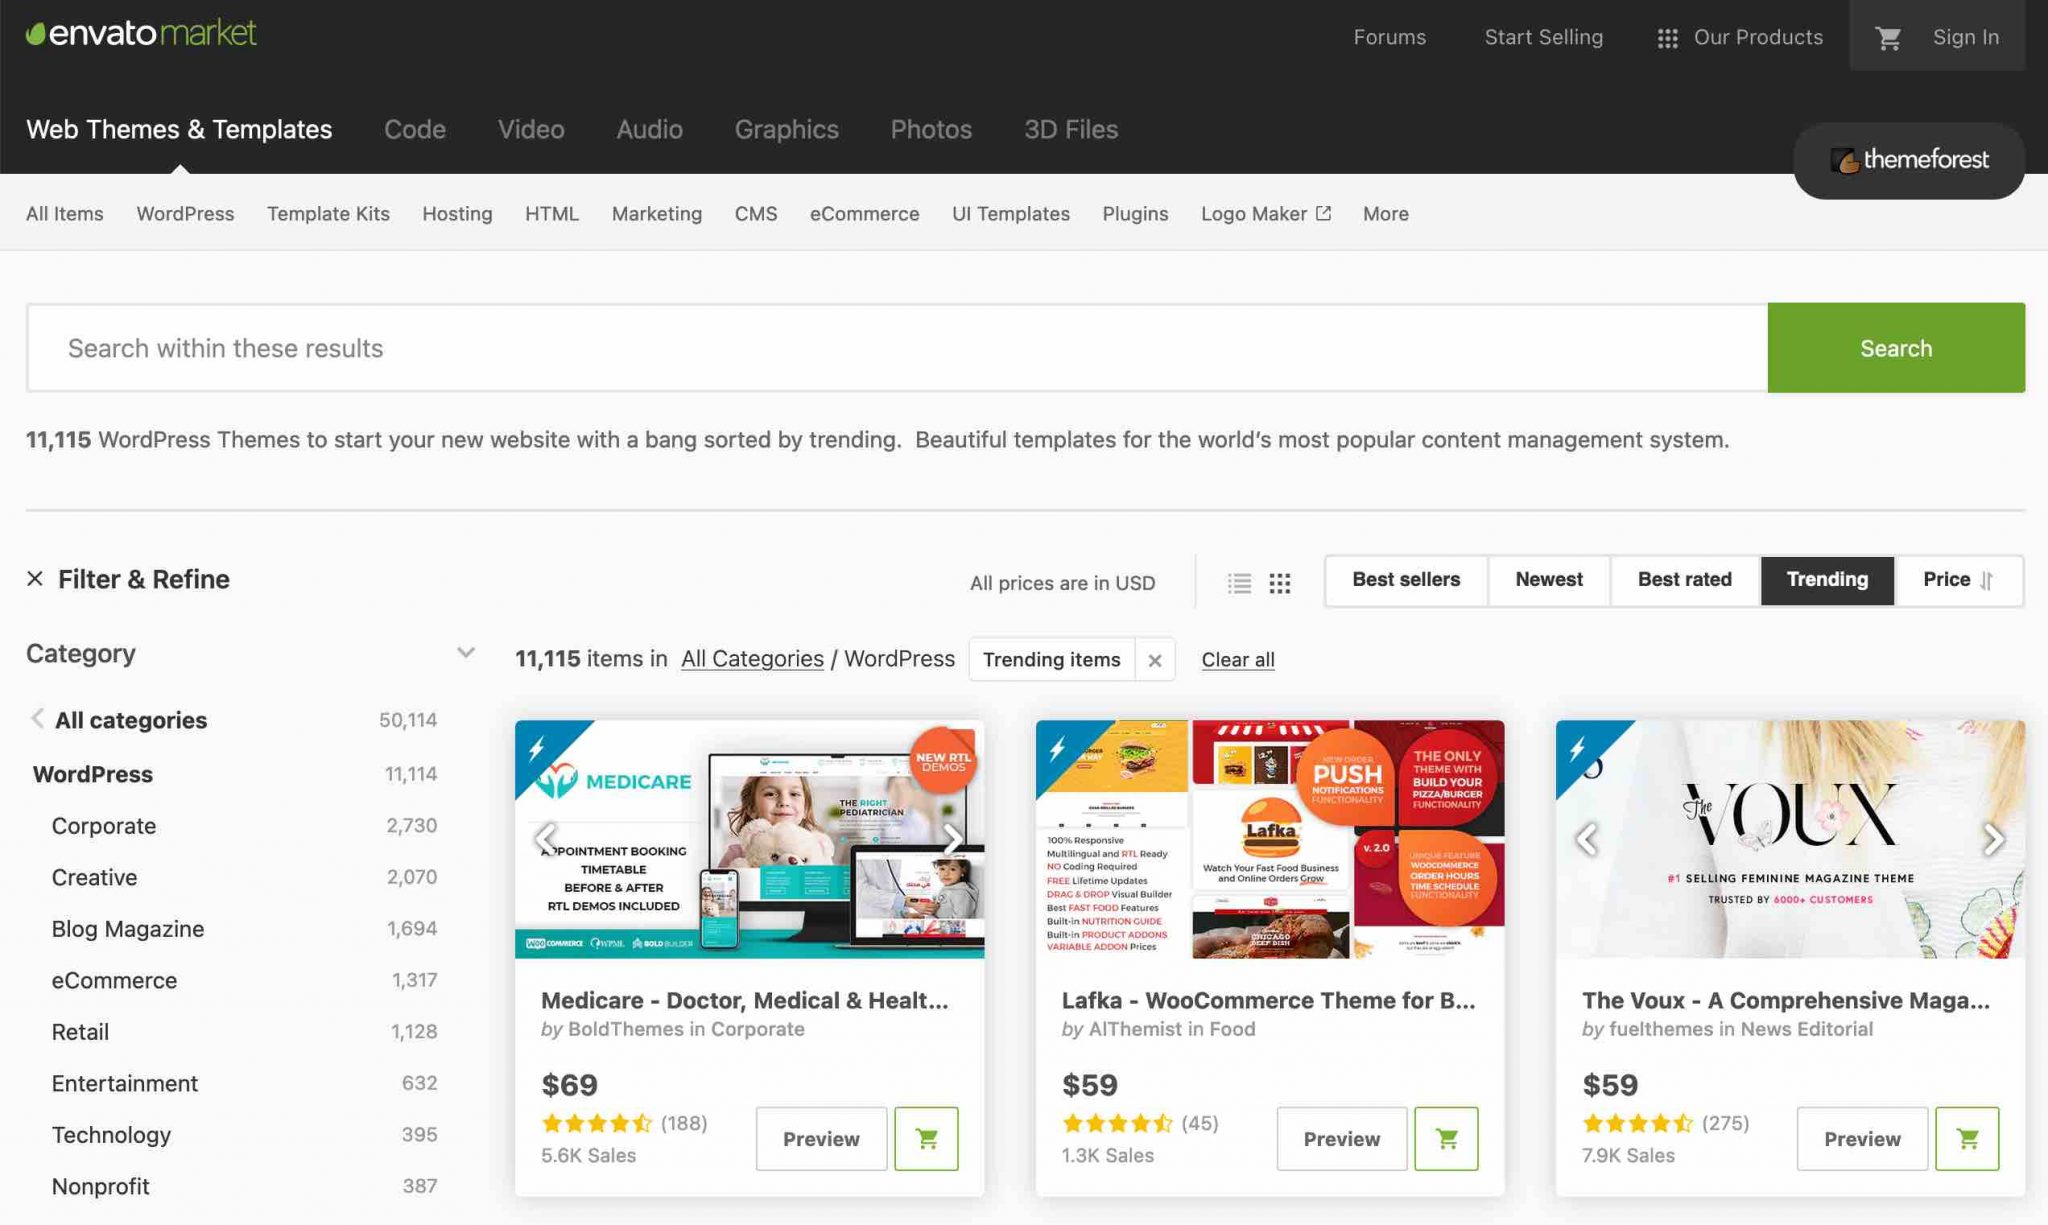This screenshot has width=2048, height=1225.
Task: Close the Filter & Refine panel with the X
Action: (x=35, y=579)
